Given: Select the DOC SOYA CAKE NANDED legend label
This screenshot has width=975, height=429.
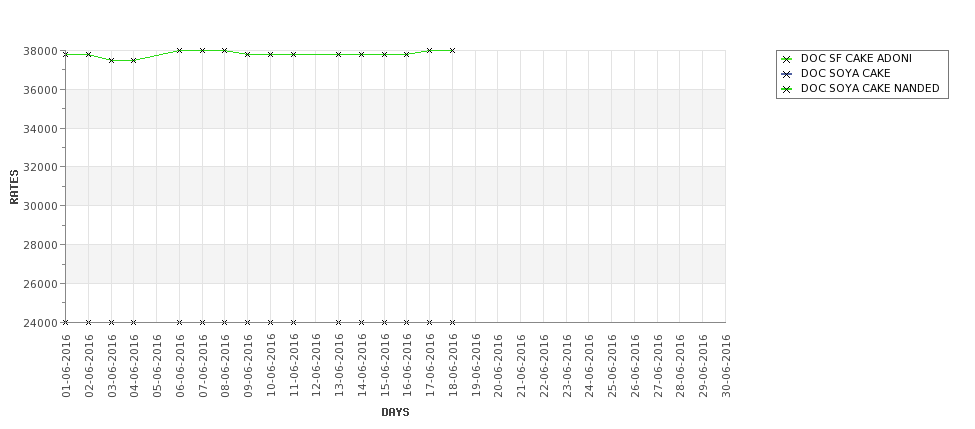Looking at the screenshot, I should [870, 89].
